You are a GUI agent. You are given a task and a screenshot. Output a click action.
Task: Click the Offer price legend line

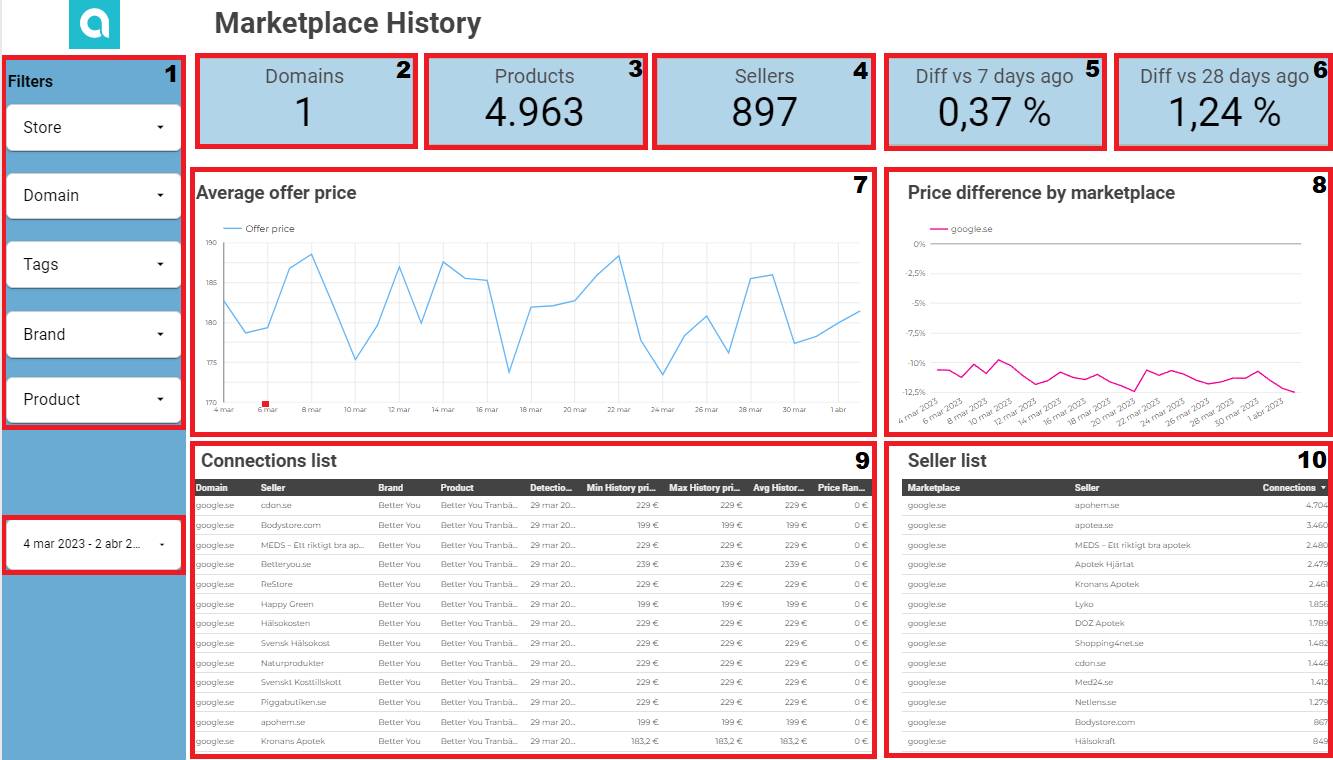tap(232, 229)
